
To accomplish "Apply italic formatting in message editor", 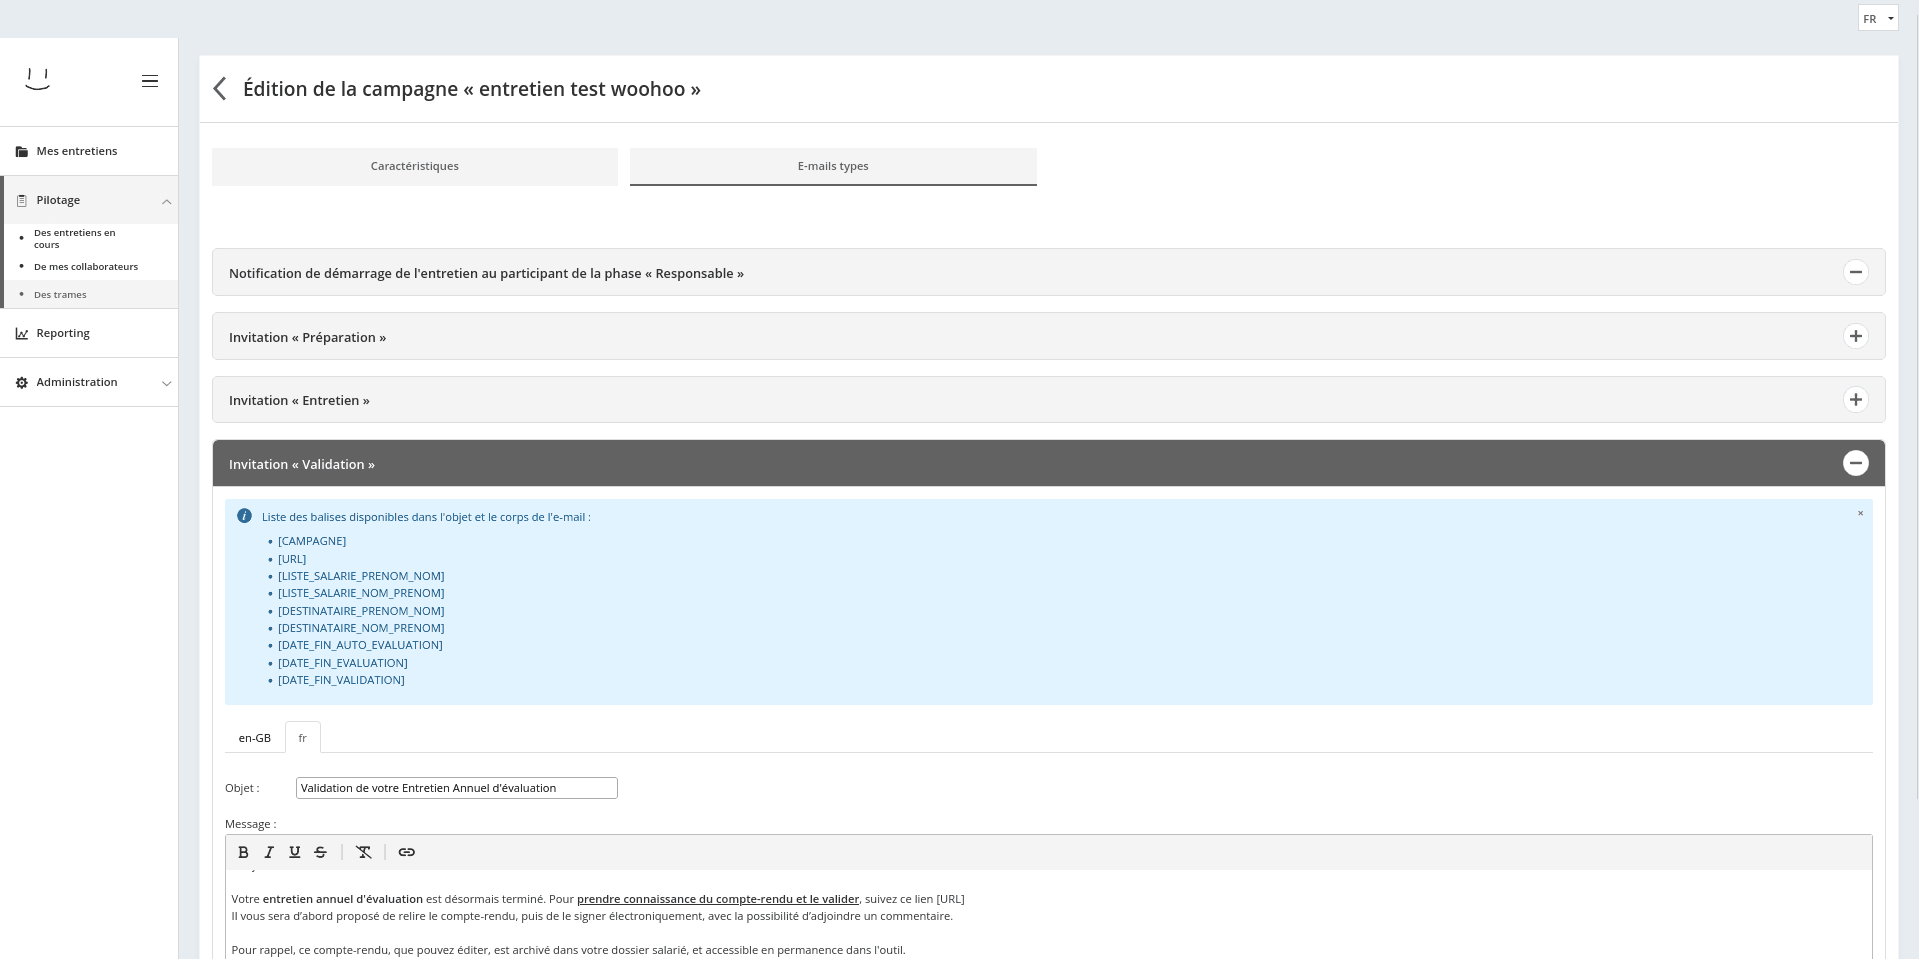I will click(269, 852).
